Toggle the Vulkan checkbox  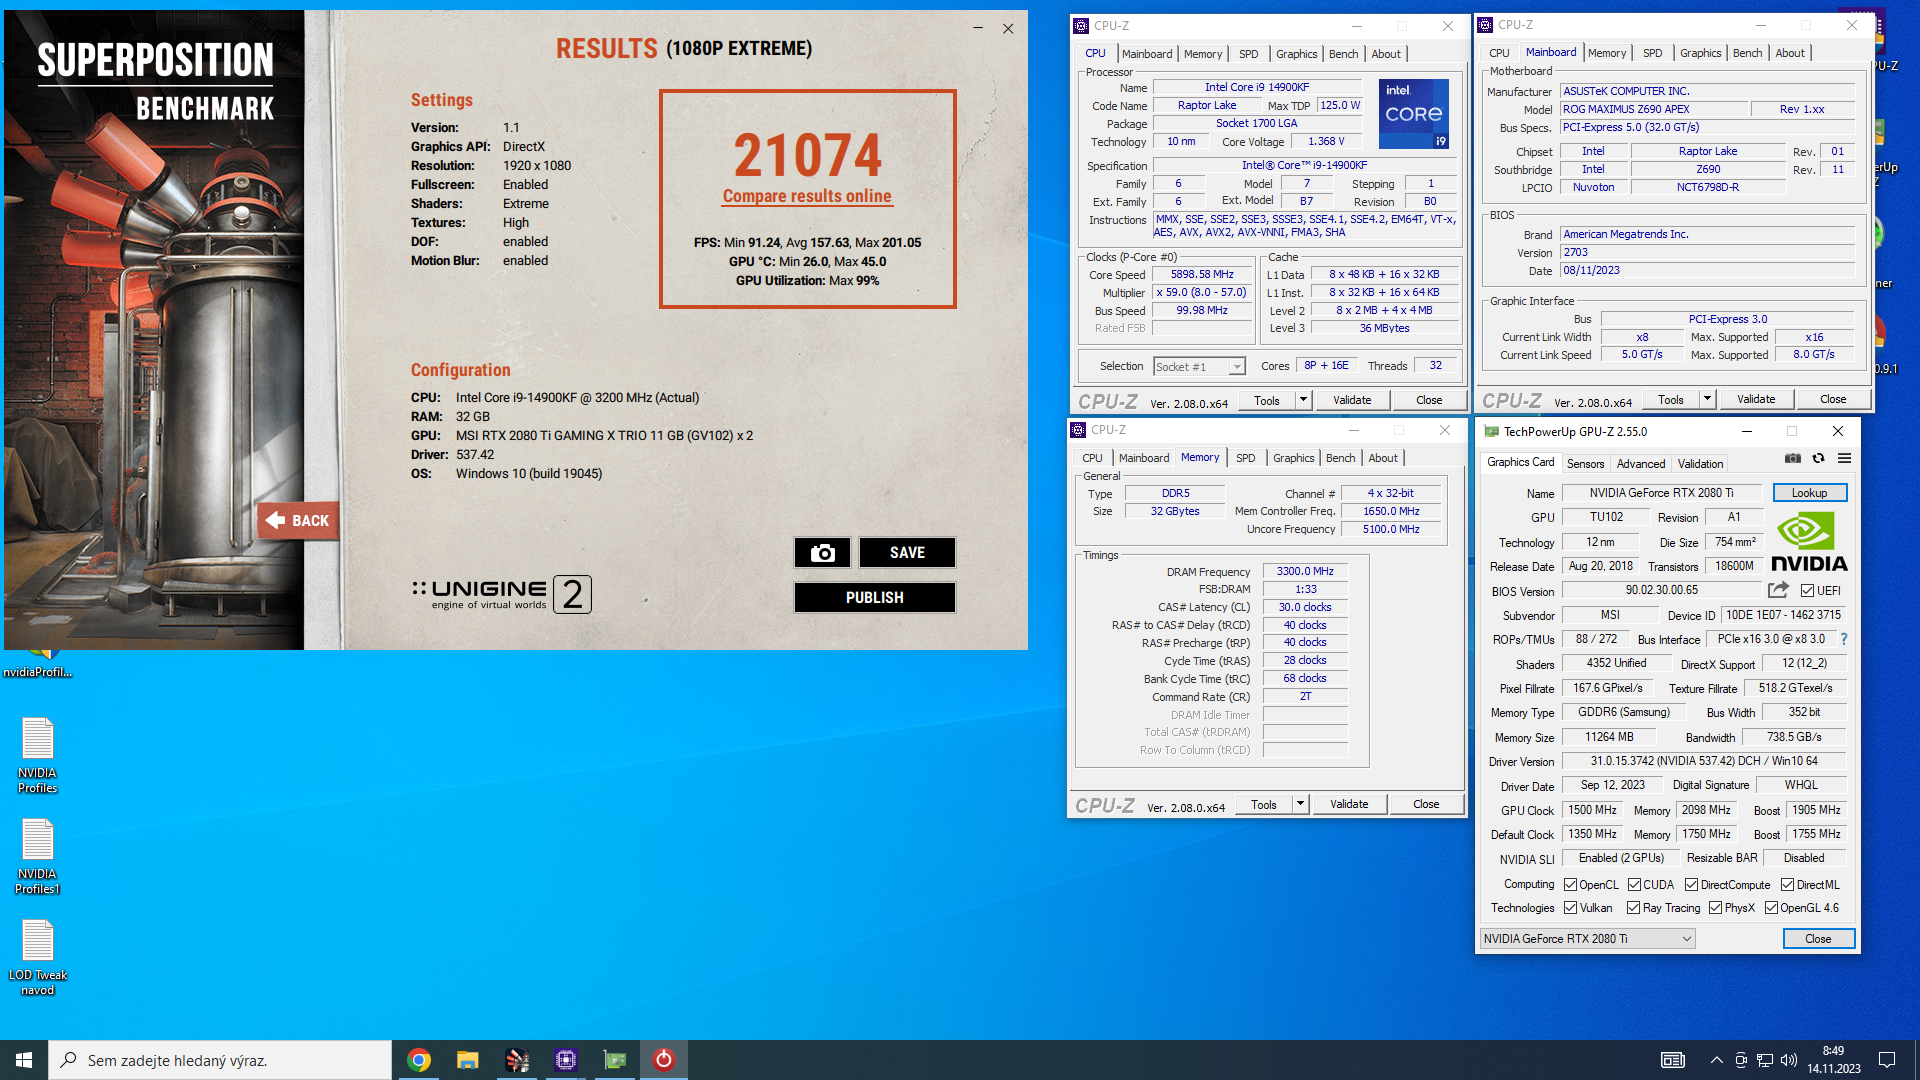click(x=1571, y=908)
